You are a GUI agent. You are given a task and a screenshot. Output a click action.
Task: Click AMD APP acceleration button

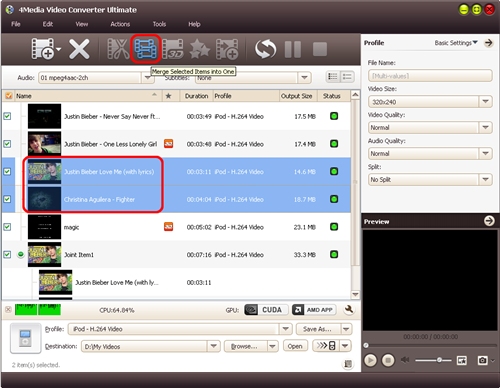(314, 310)
